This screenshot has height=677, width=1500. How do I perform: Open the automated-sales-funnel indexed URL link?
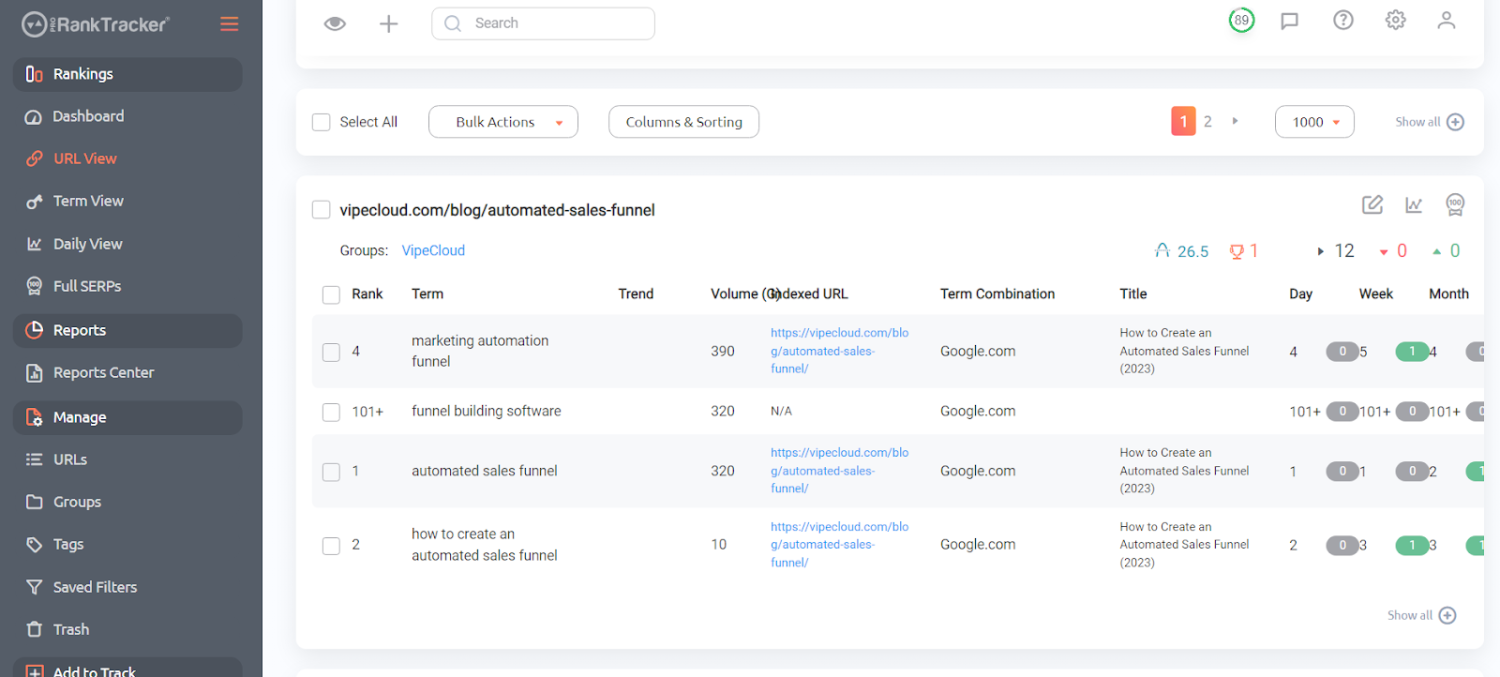point(839,350)
